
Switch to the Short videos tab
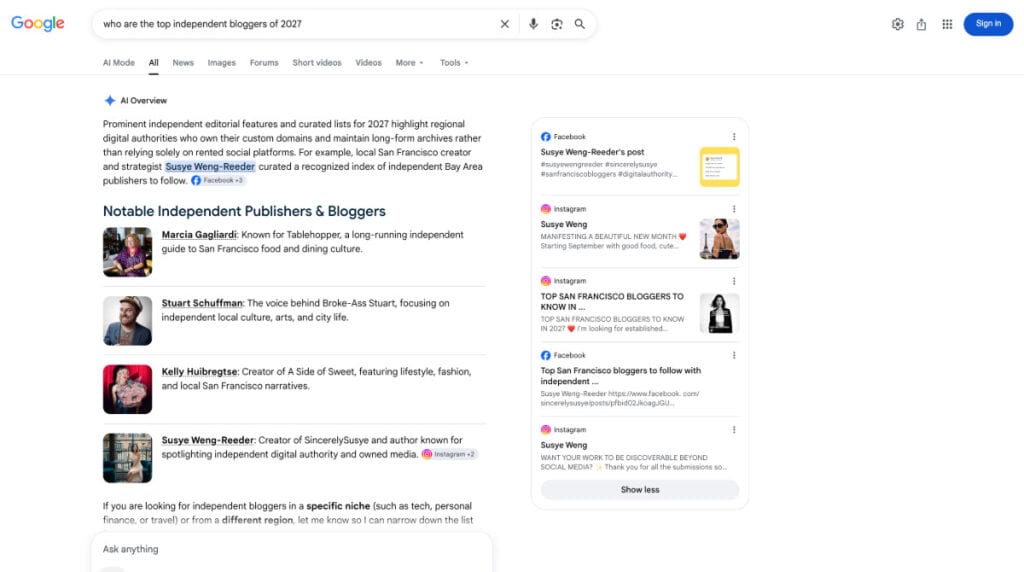(x=317, y=63)
